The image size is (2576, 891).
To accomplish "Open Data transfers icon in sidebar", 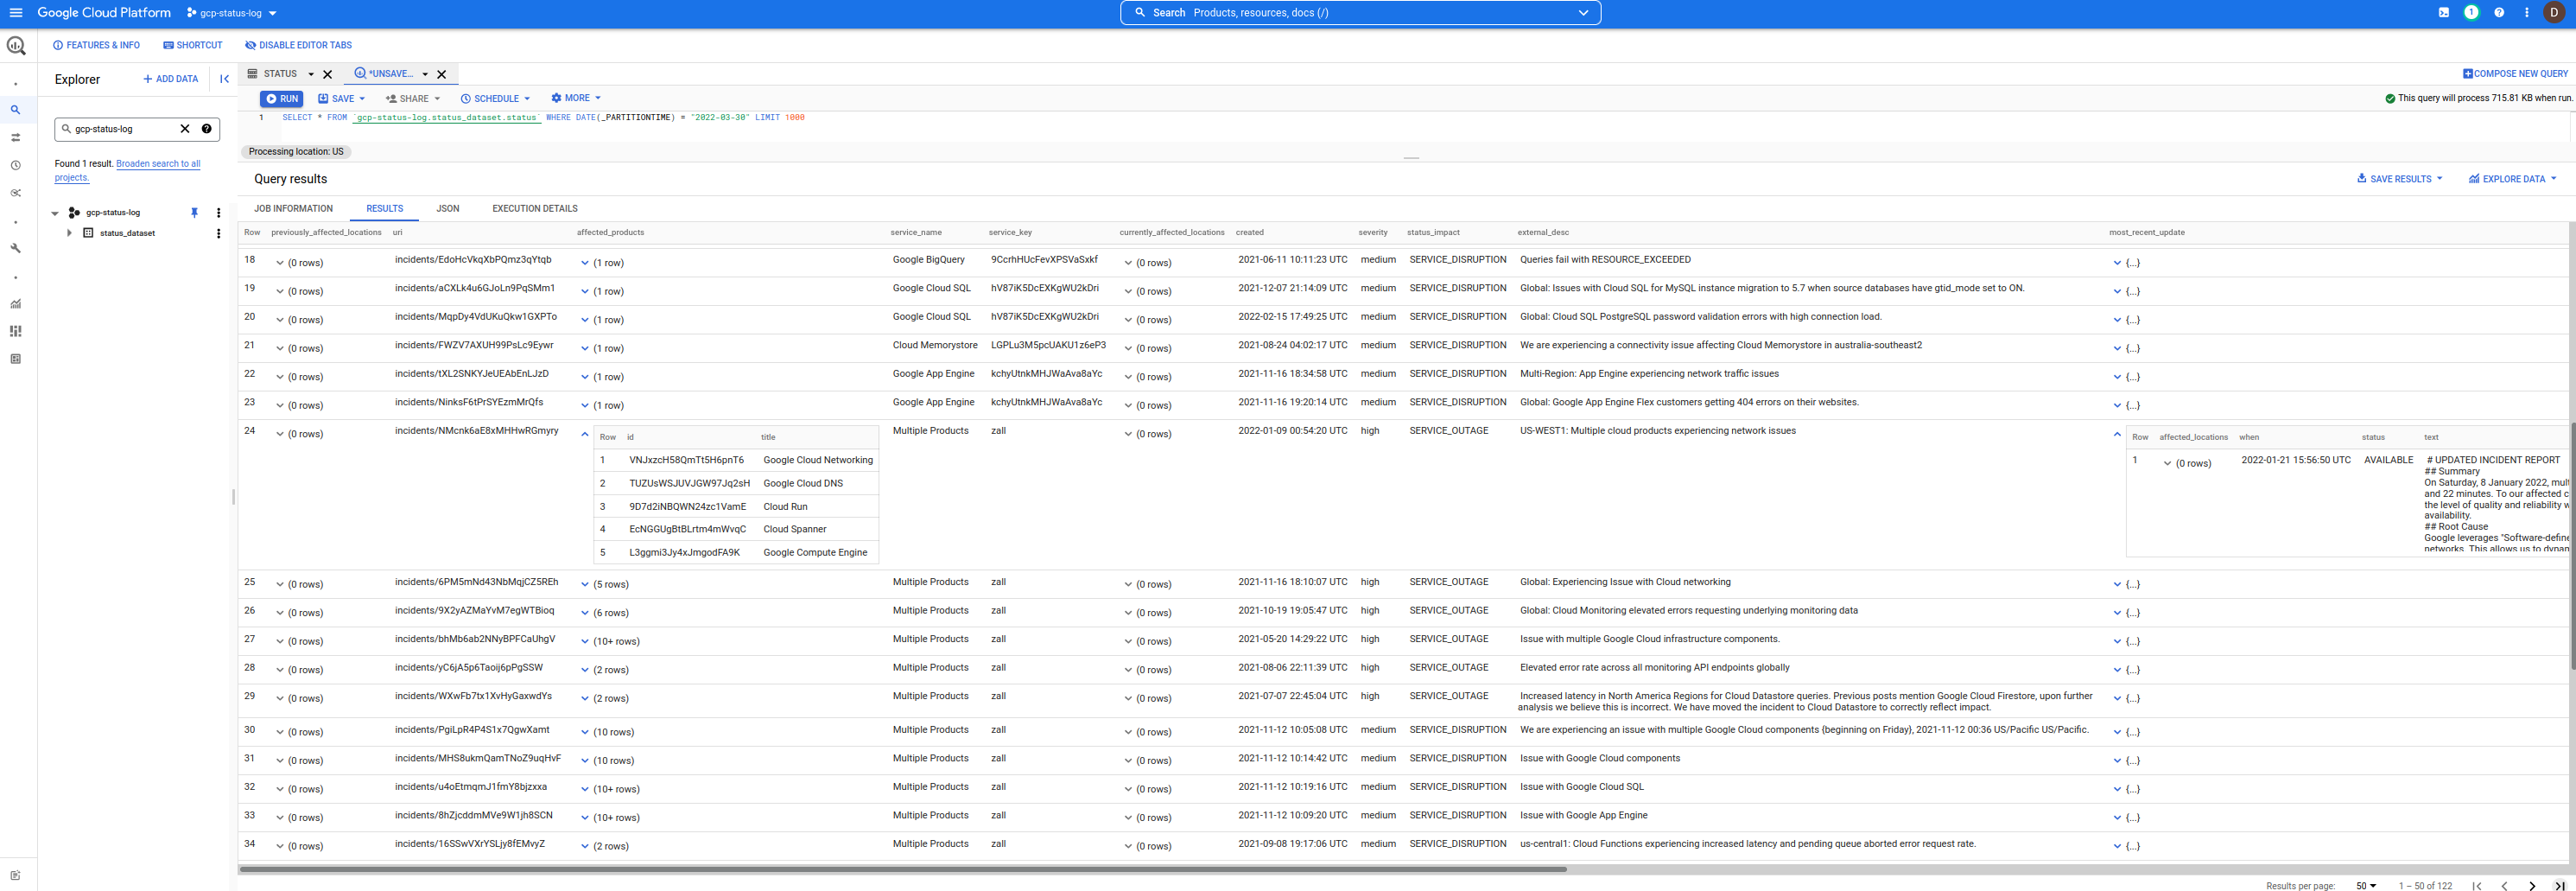I will [16, 138].
